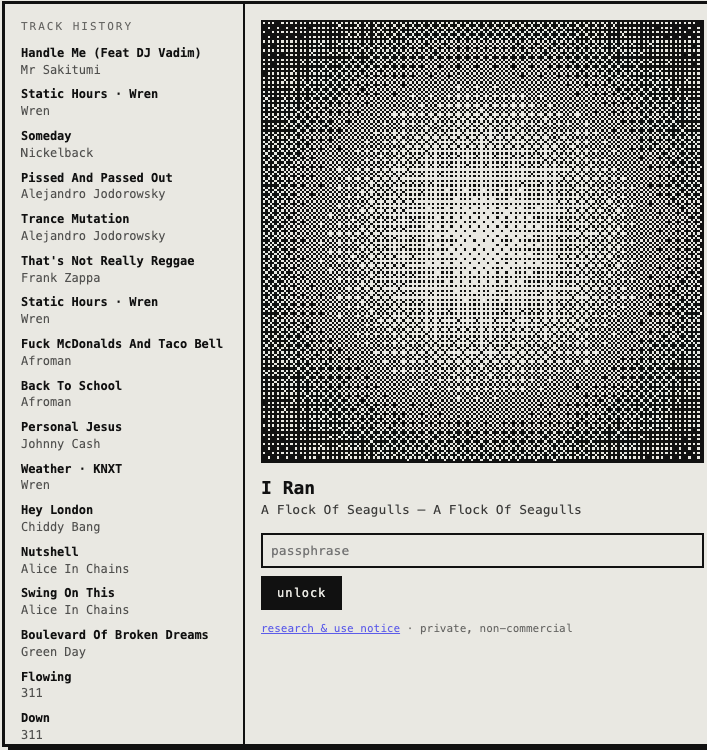
Task: Click the artist name 'Green Day'
Action: coord(53,652)
